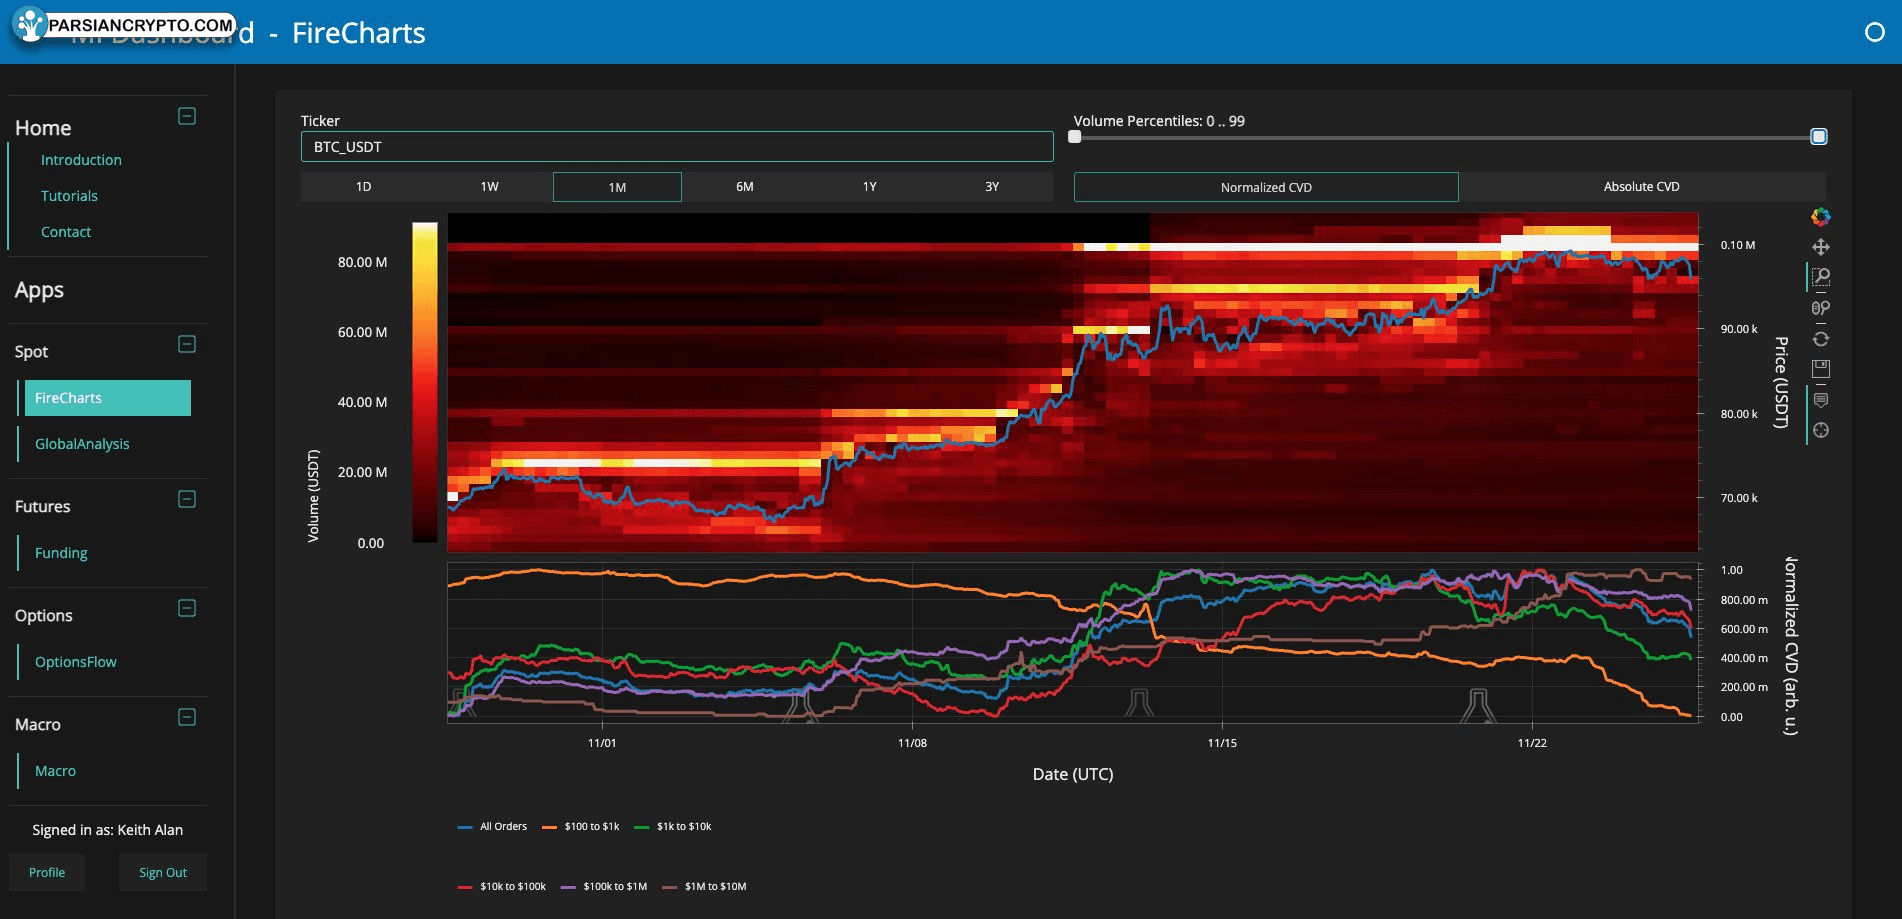Open the GlobalAnalysis link

tap(82, 444)
